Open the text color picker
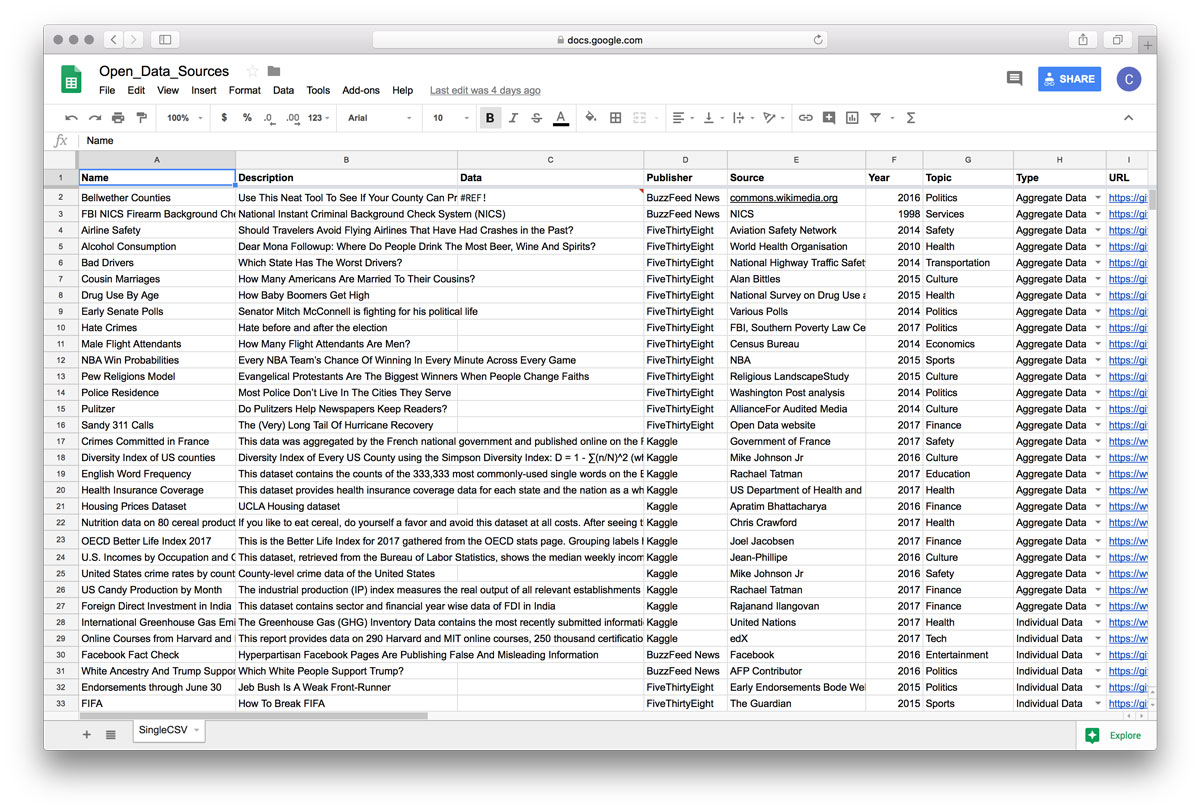This screenshot has height=812, width=1200. (561, 118)
